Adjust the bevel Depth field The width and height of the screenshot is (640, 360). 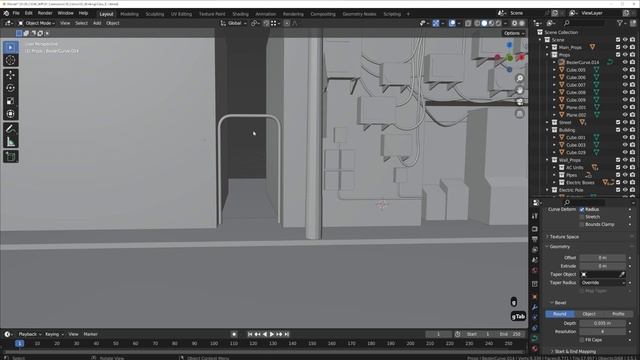click(x=602, y=323)
